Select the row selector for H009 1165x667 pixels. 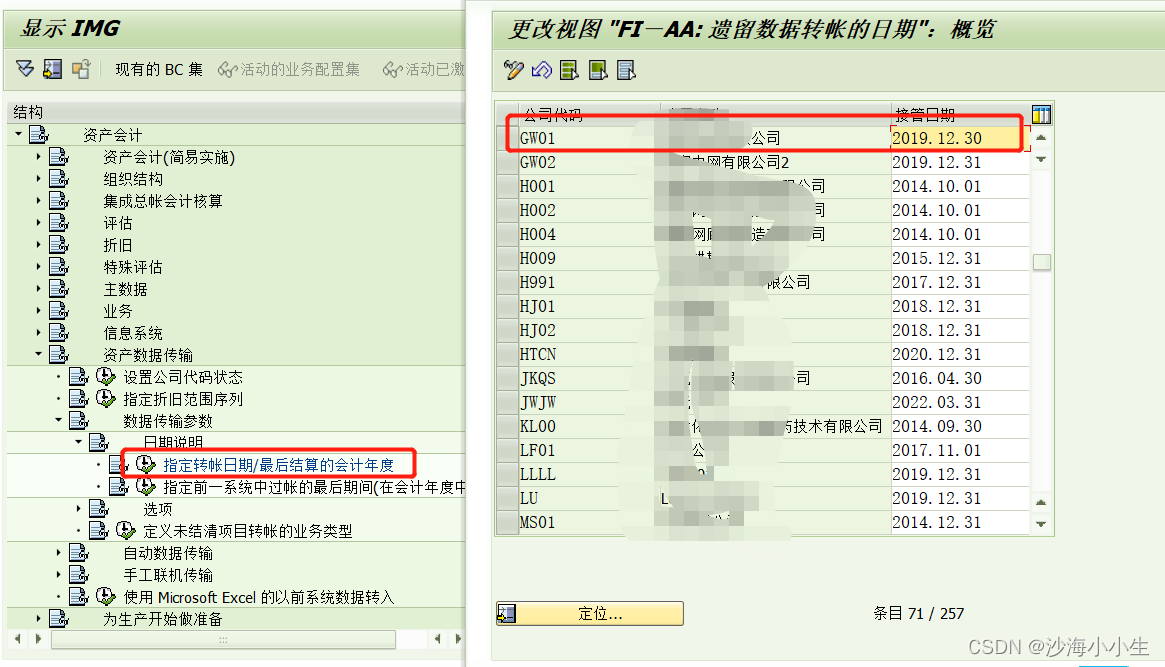pos(507,258)
